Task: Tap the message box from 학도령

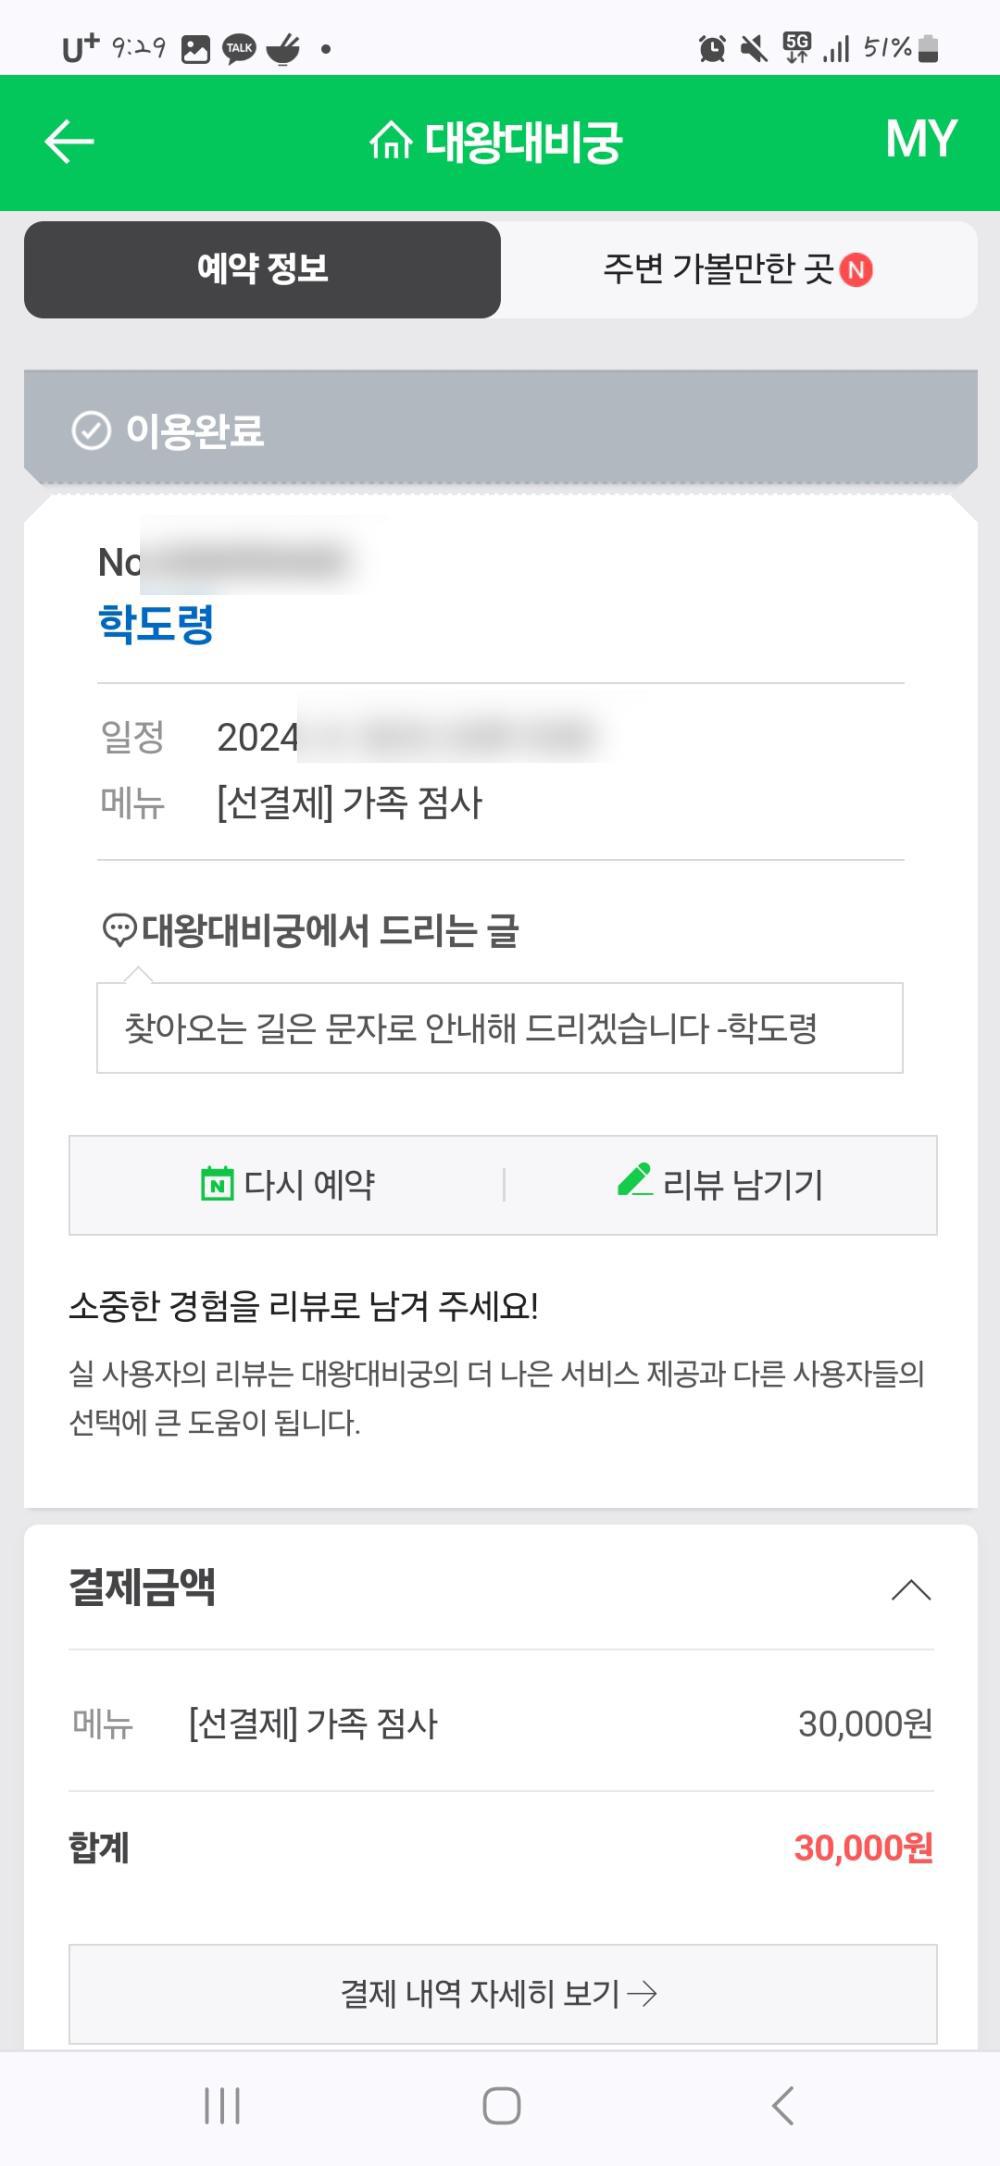Action: [x=499, y=1028]
